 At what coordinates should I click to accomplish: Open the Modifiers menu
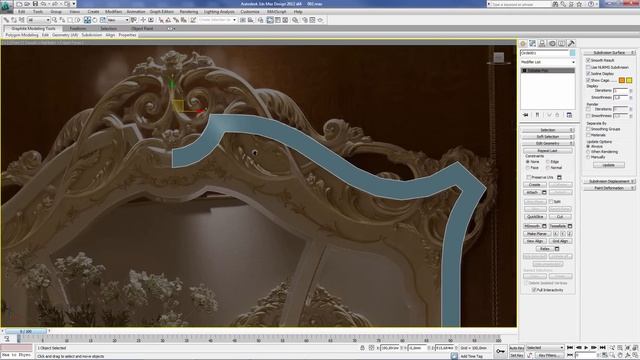coord(113,12)
